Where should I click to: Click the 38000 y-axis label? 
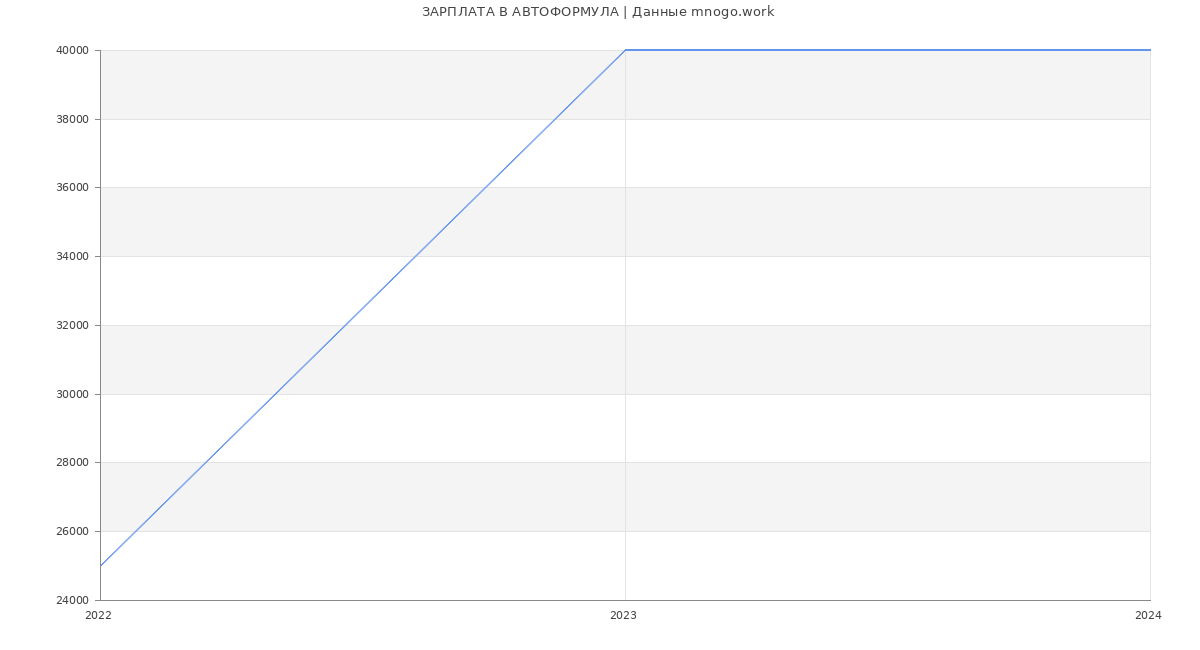[x=73, y=119]
